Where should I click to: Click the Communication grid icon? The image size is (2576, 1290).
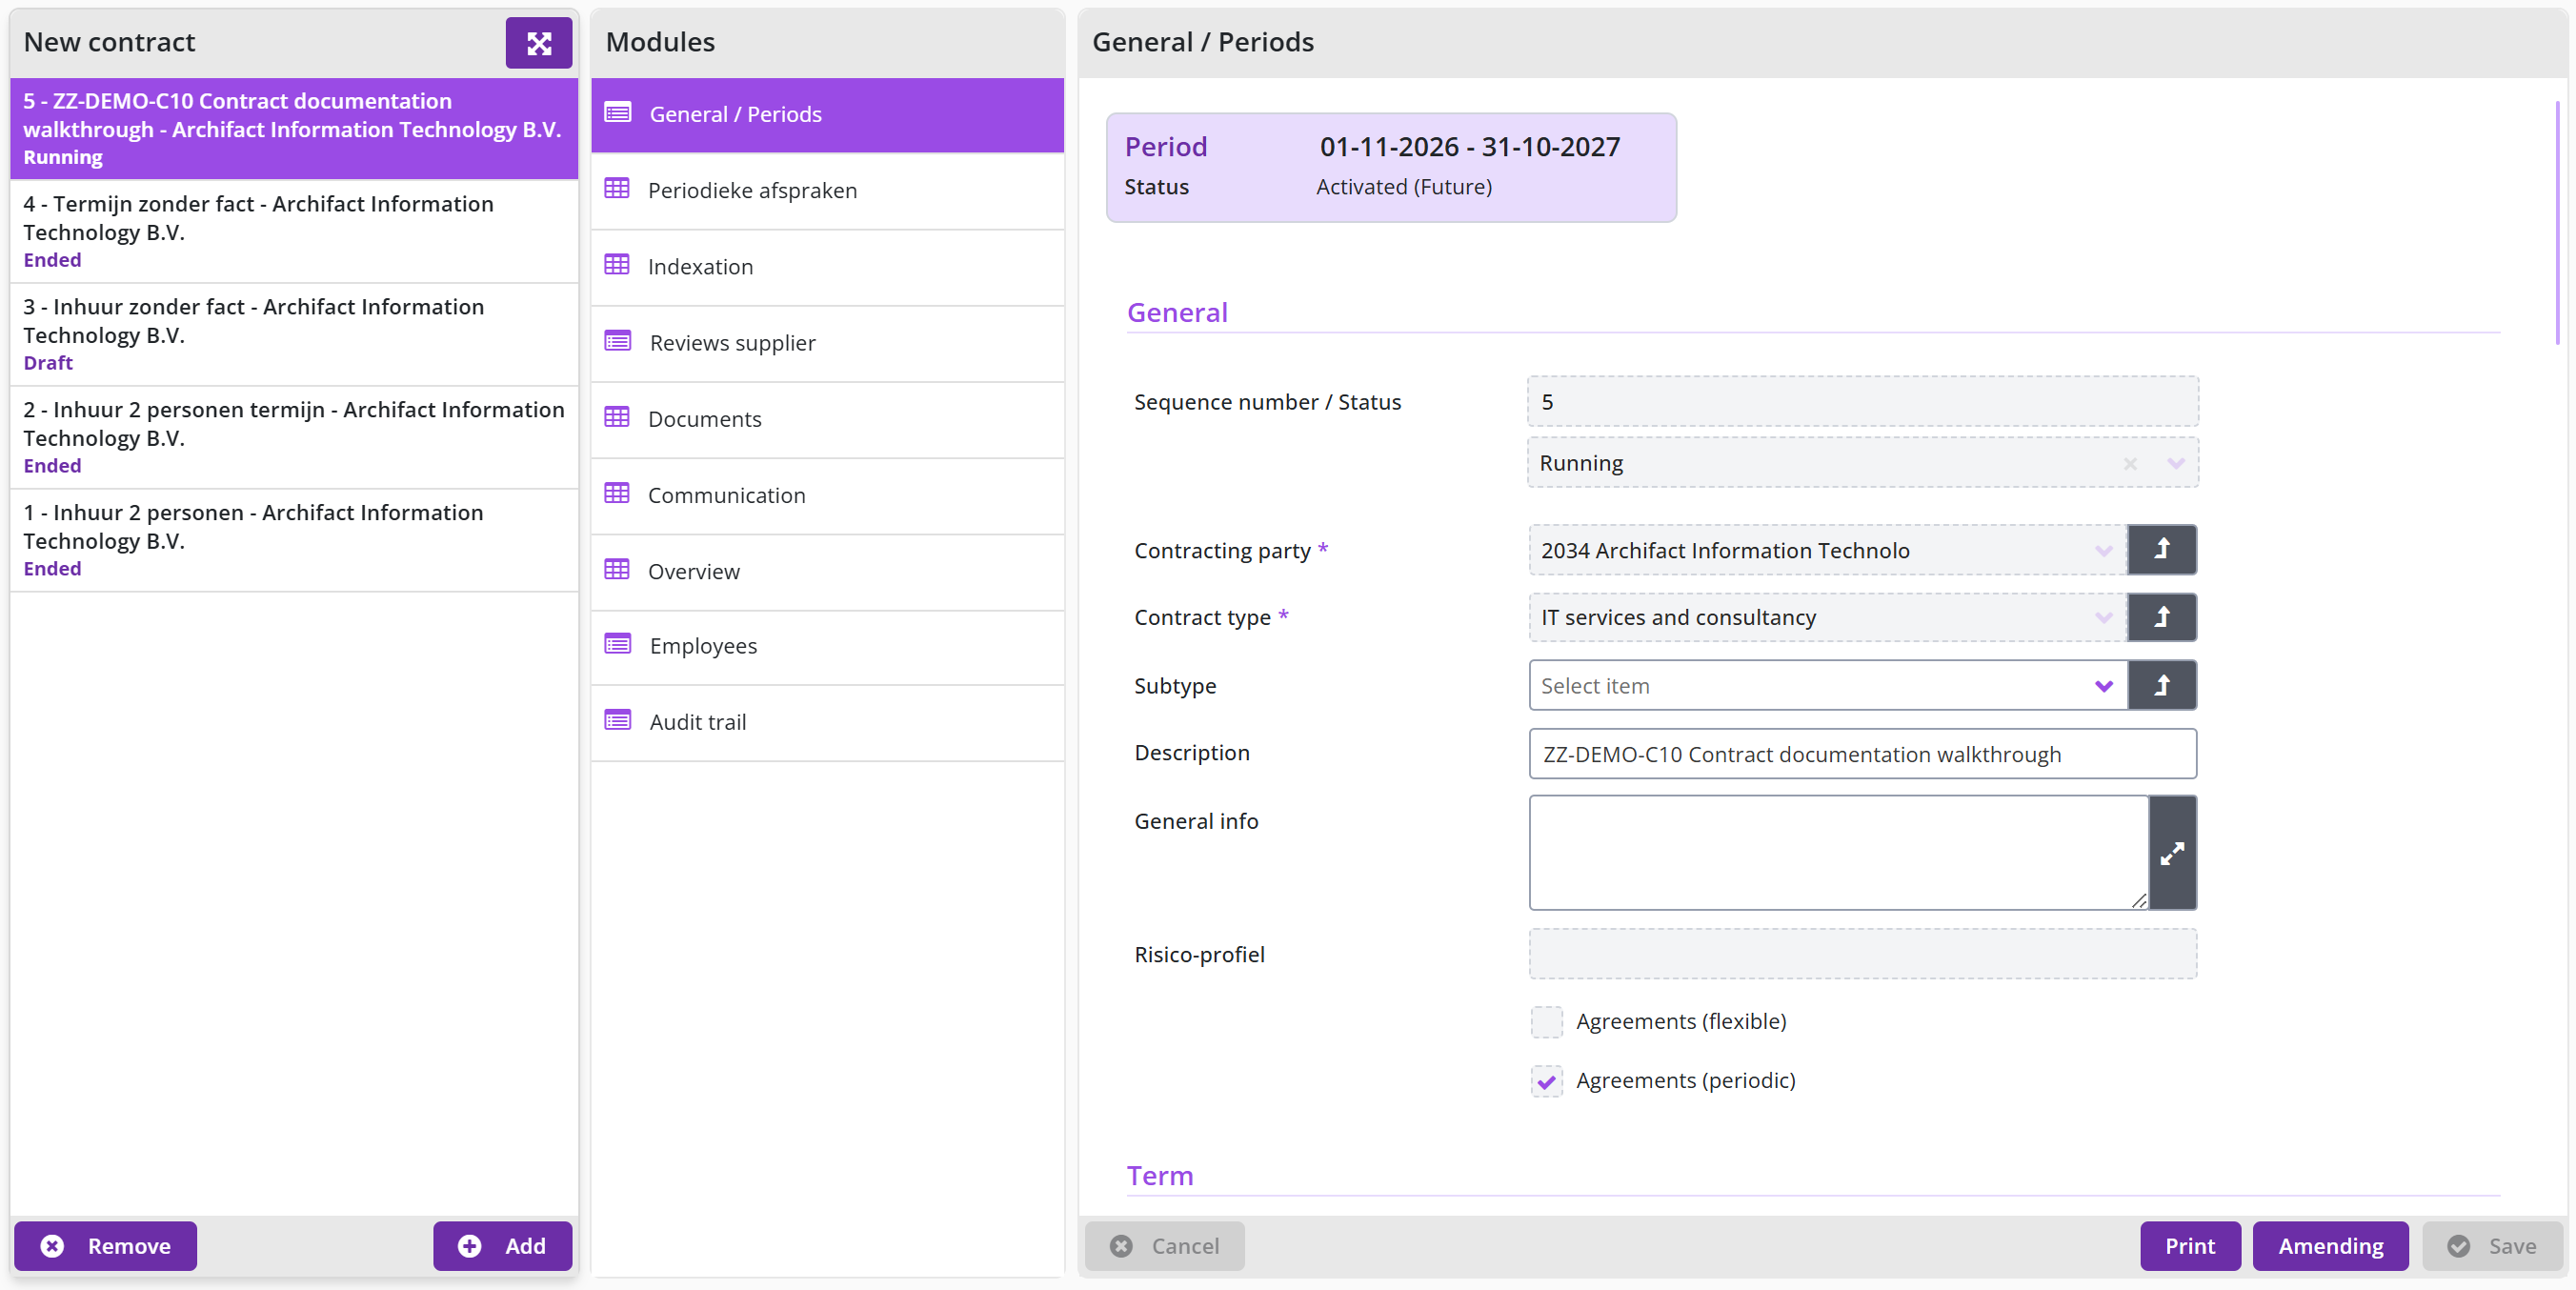617,494
